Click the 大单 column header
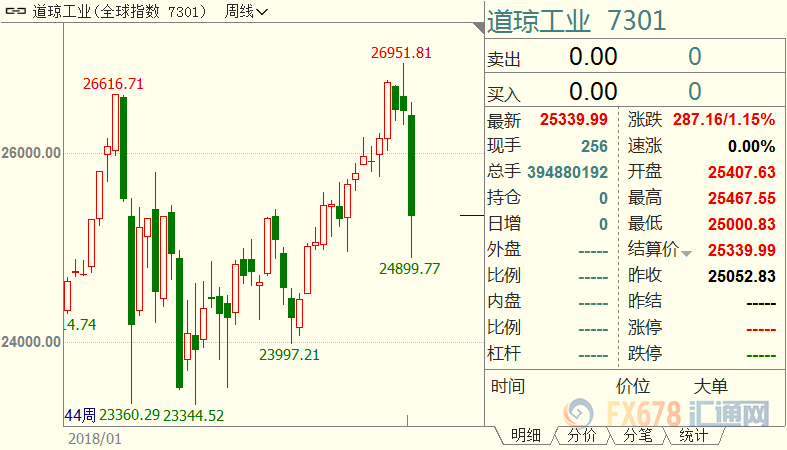 [711, 387]
